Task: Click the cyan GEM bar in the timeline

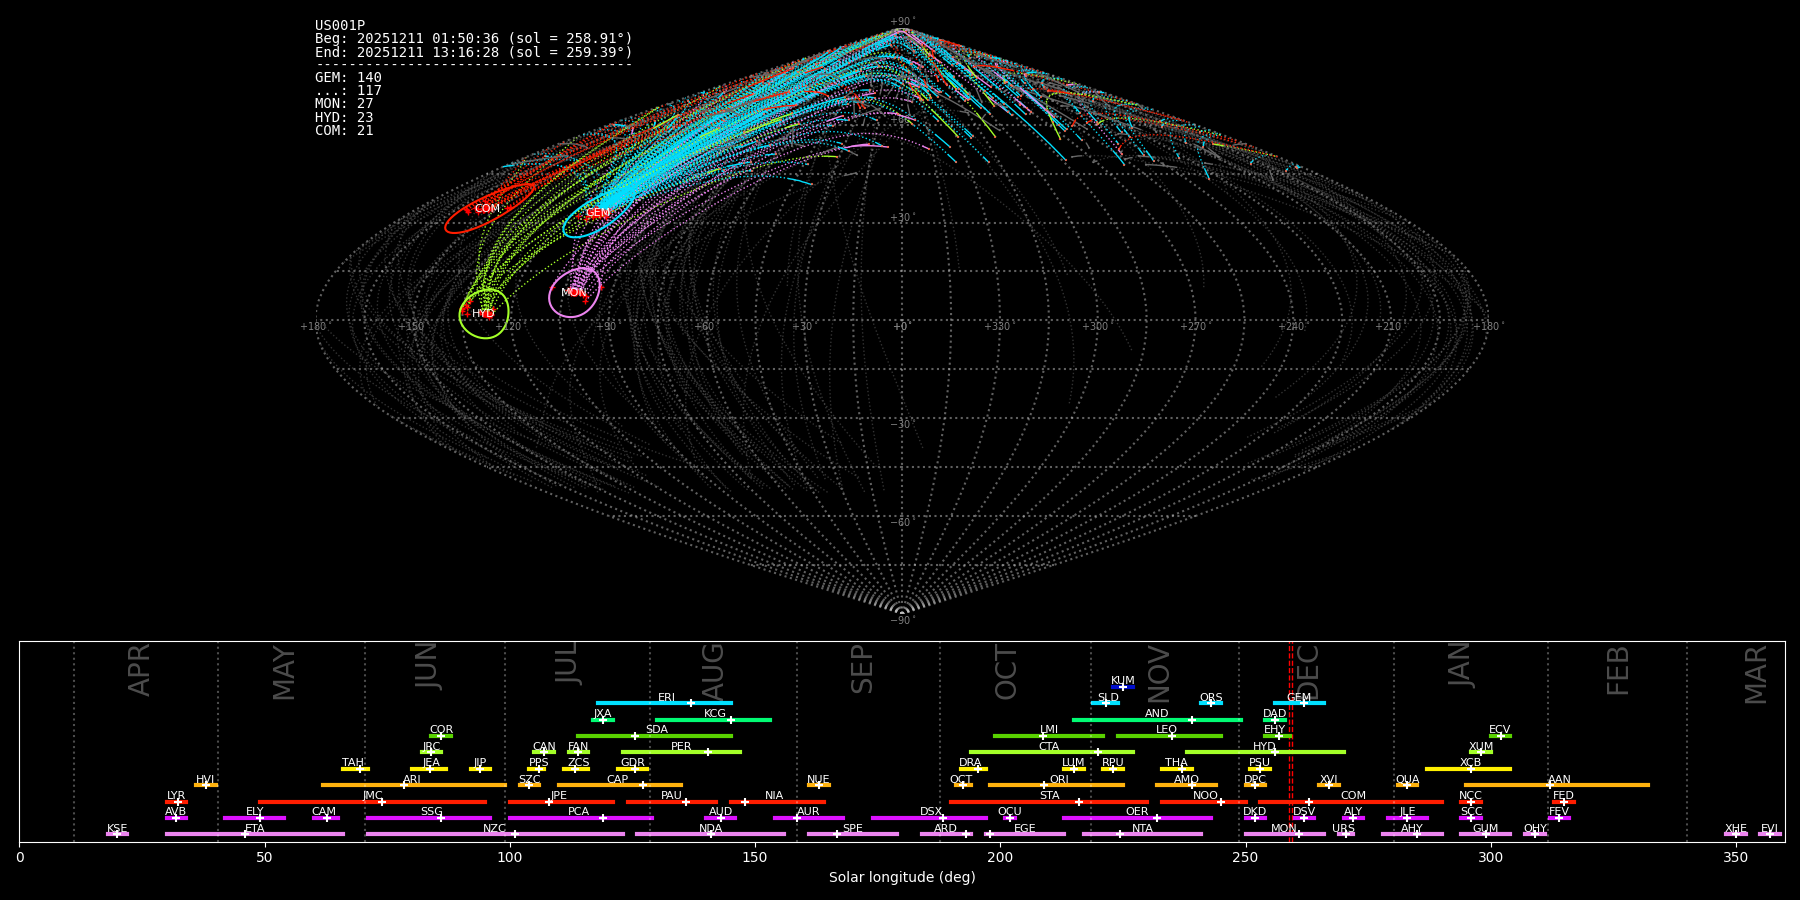Action: click(x=1299, y=703)
